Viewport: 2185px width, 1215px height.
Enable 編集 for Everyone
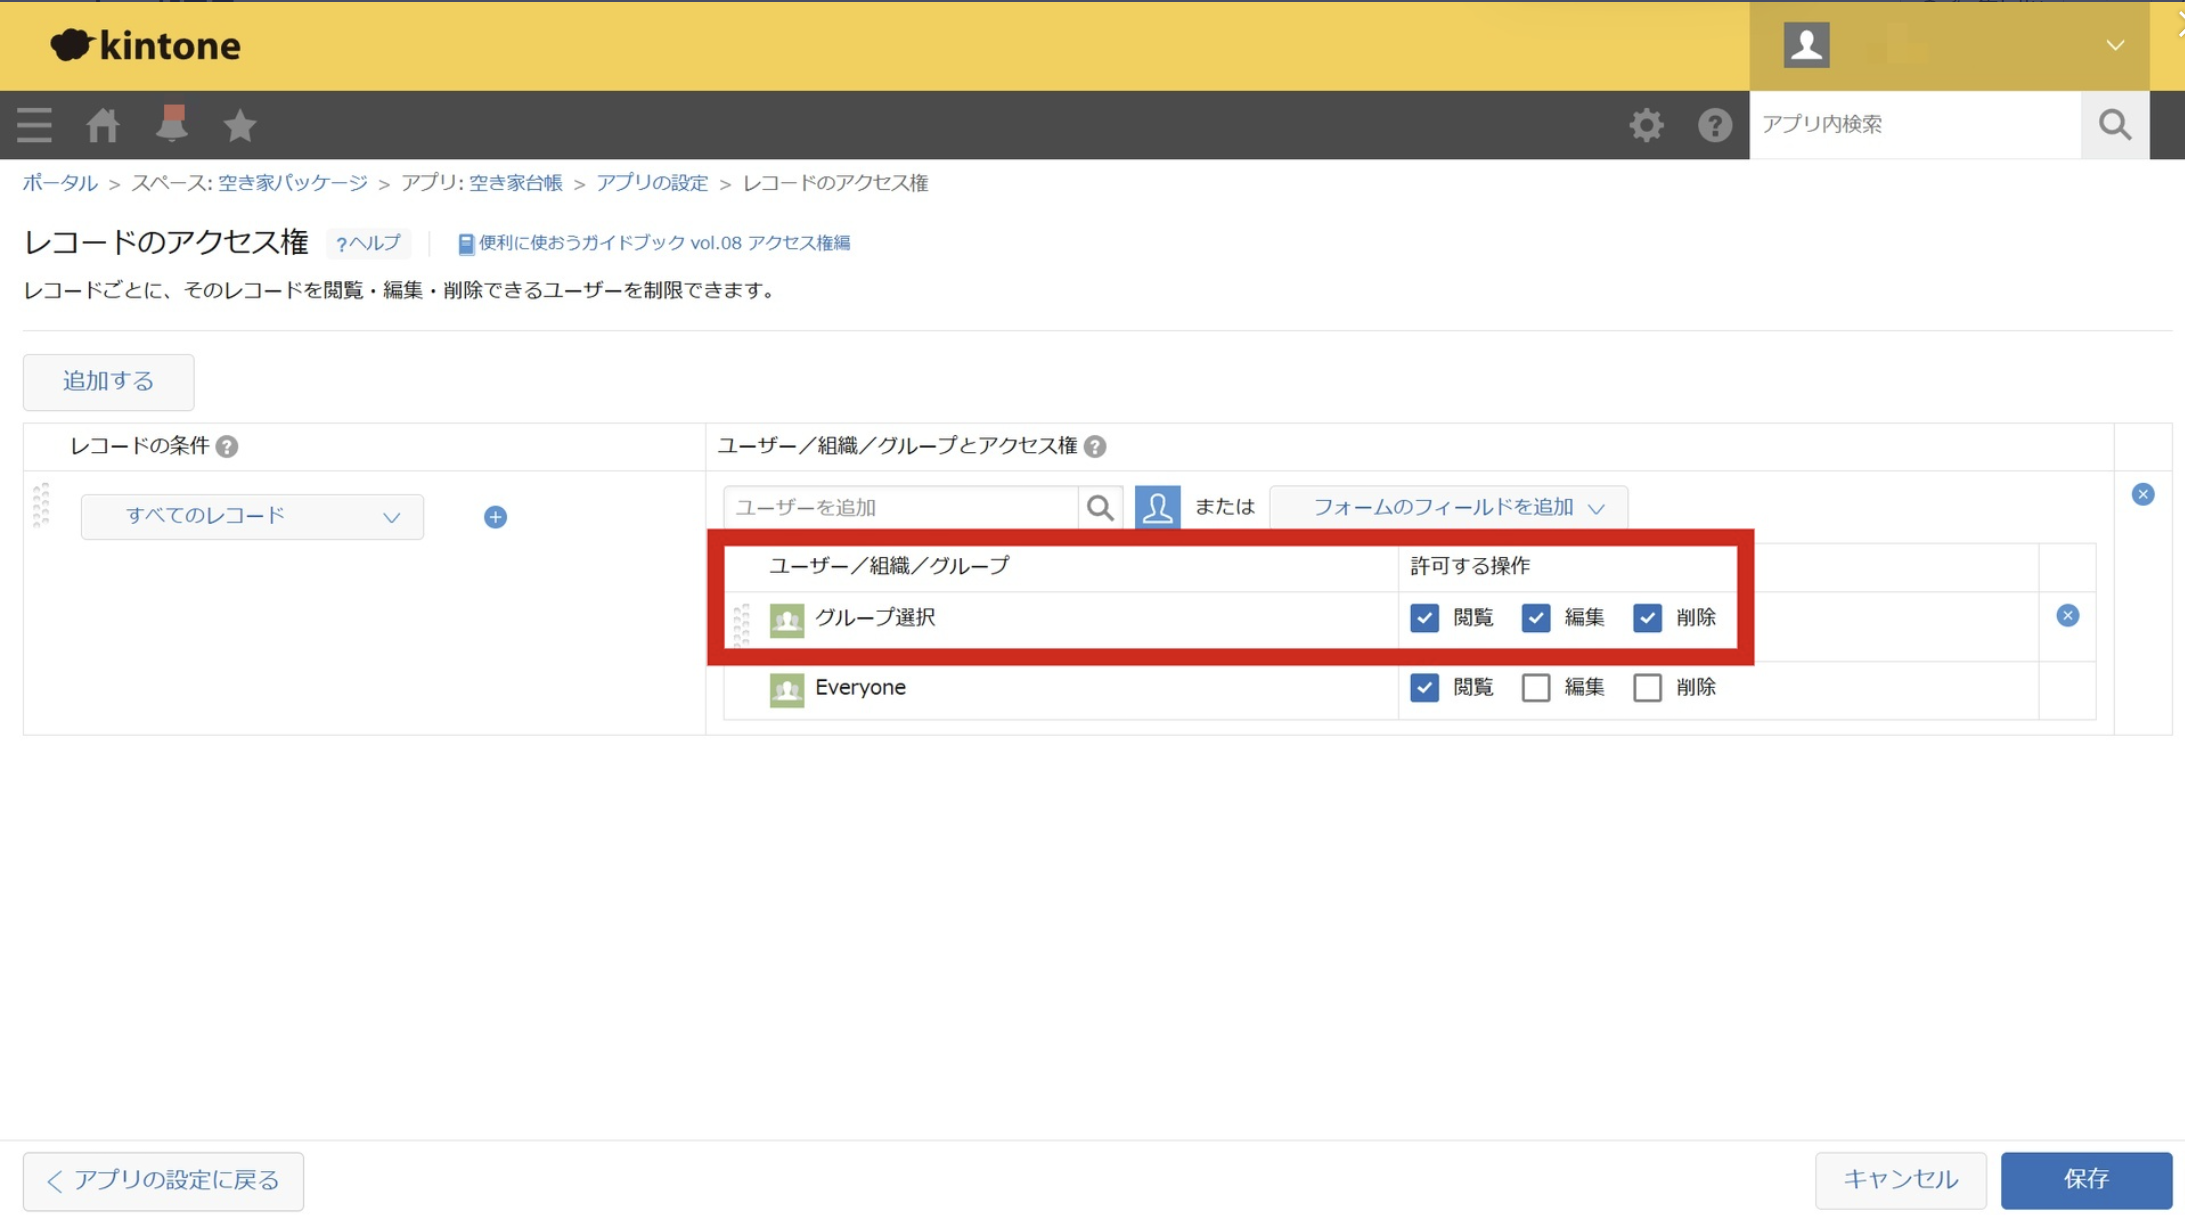point(1536,688)
